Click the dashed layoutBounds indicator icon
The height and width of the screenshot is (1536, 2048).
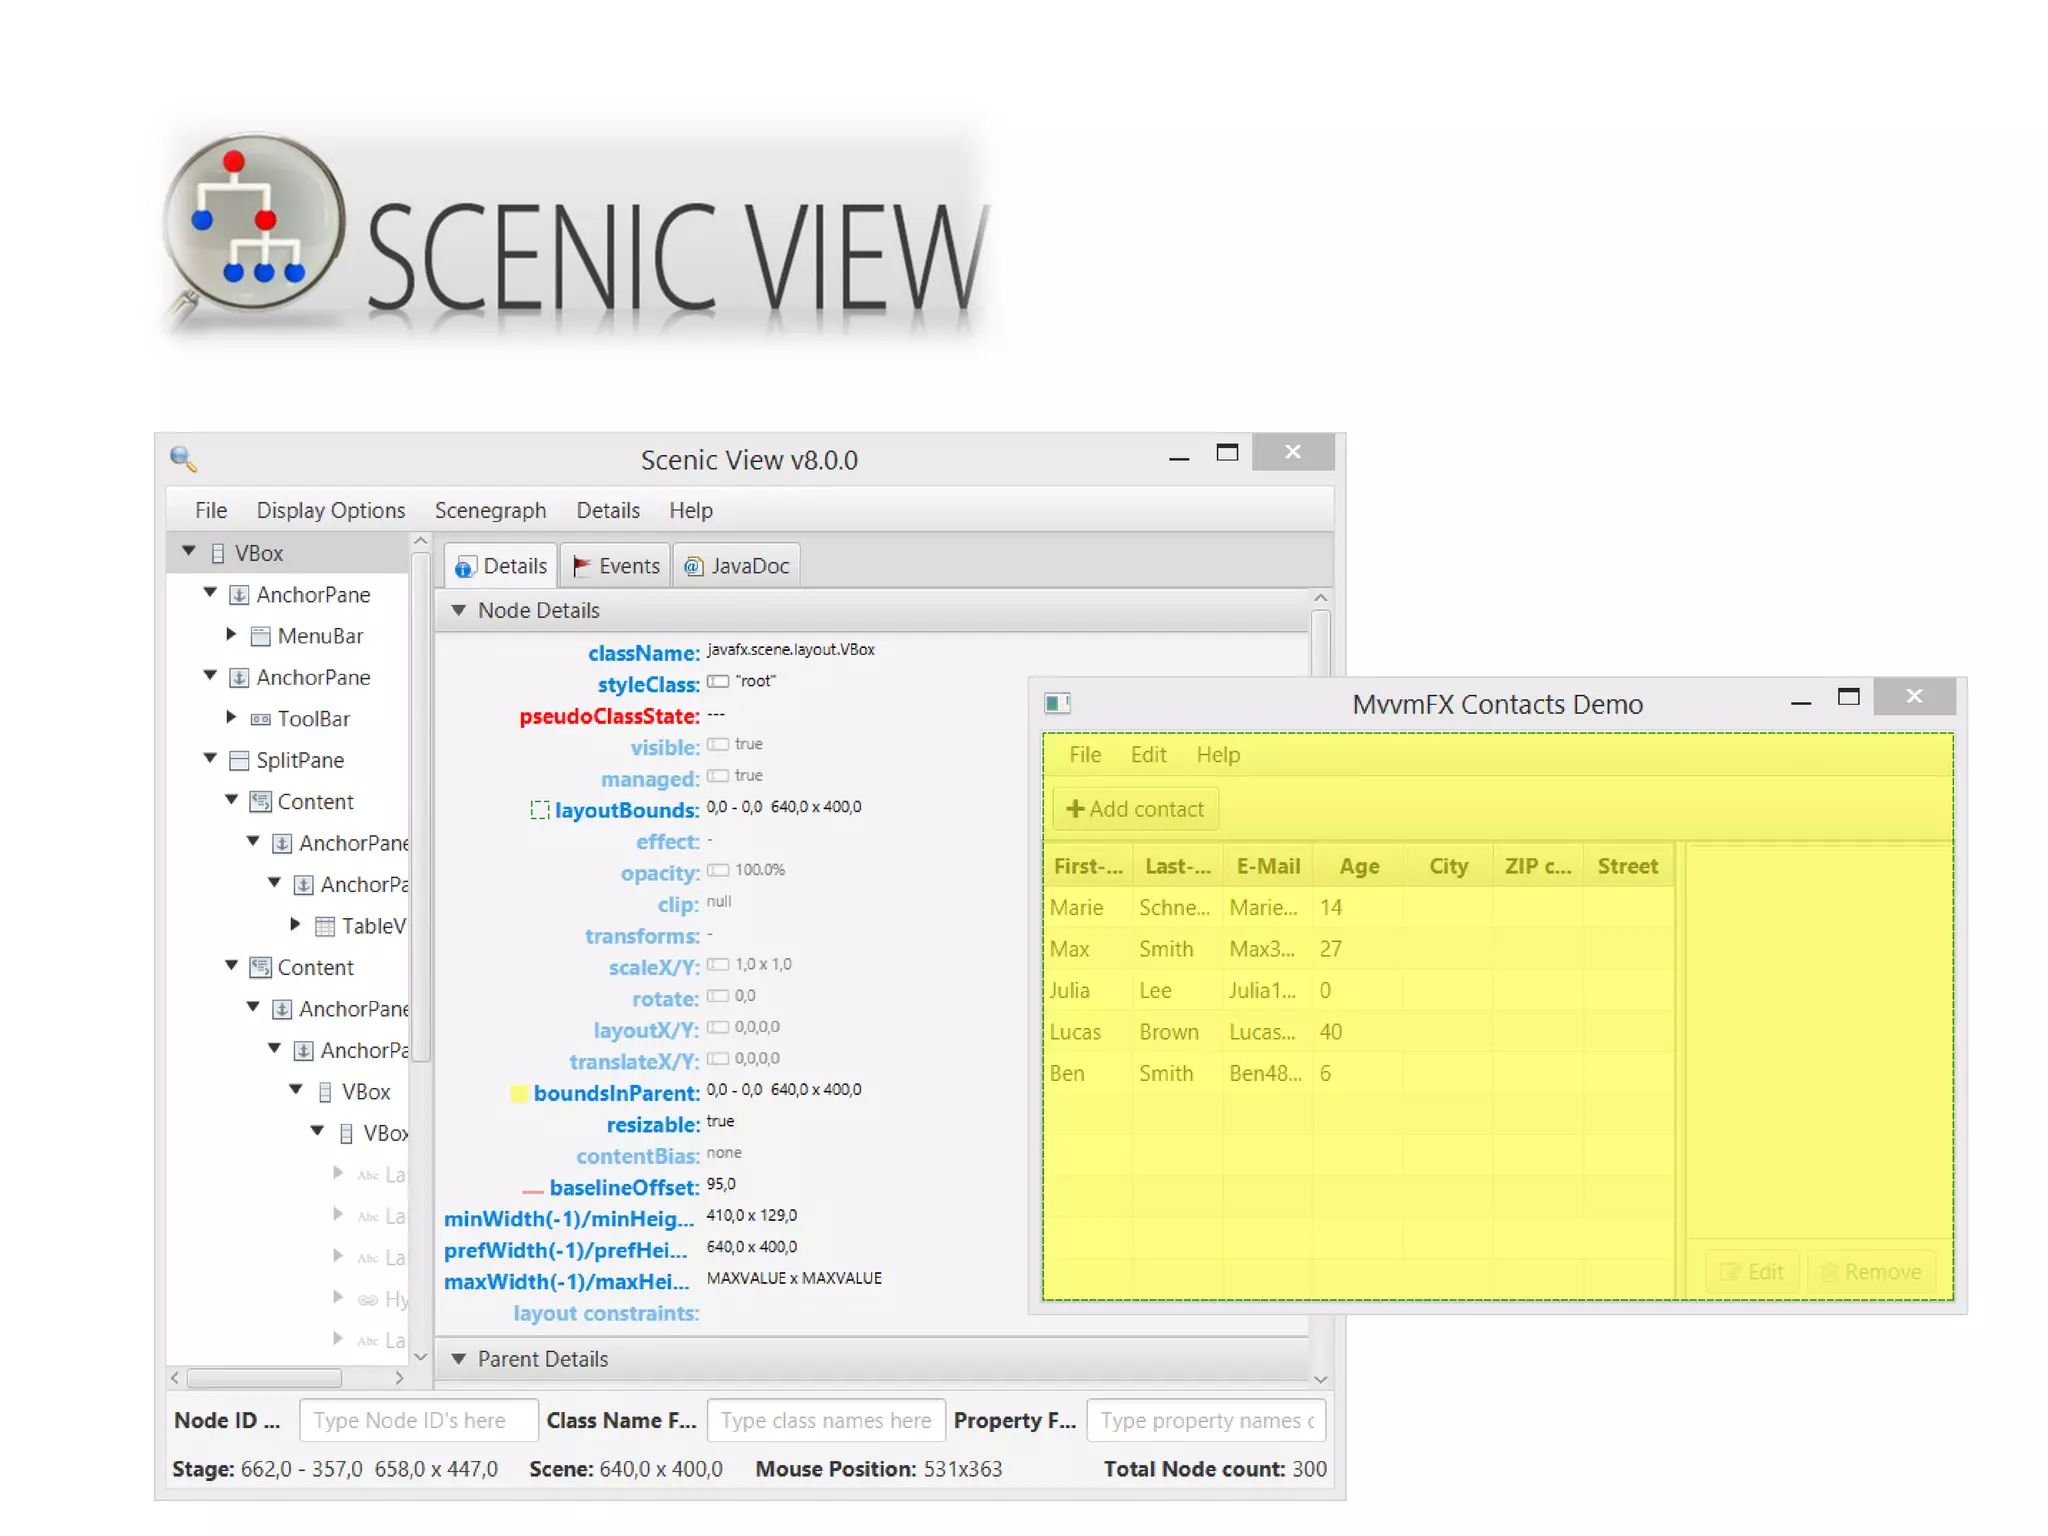point(539,810)
